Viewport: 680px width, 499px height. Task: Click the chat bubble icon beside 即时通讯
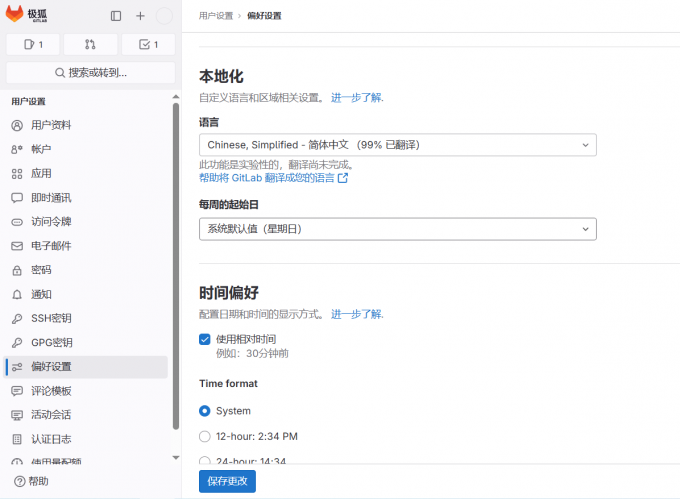coord(17,198)
